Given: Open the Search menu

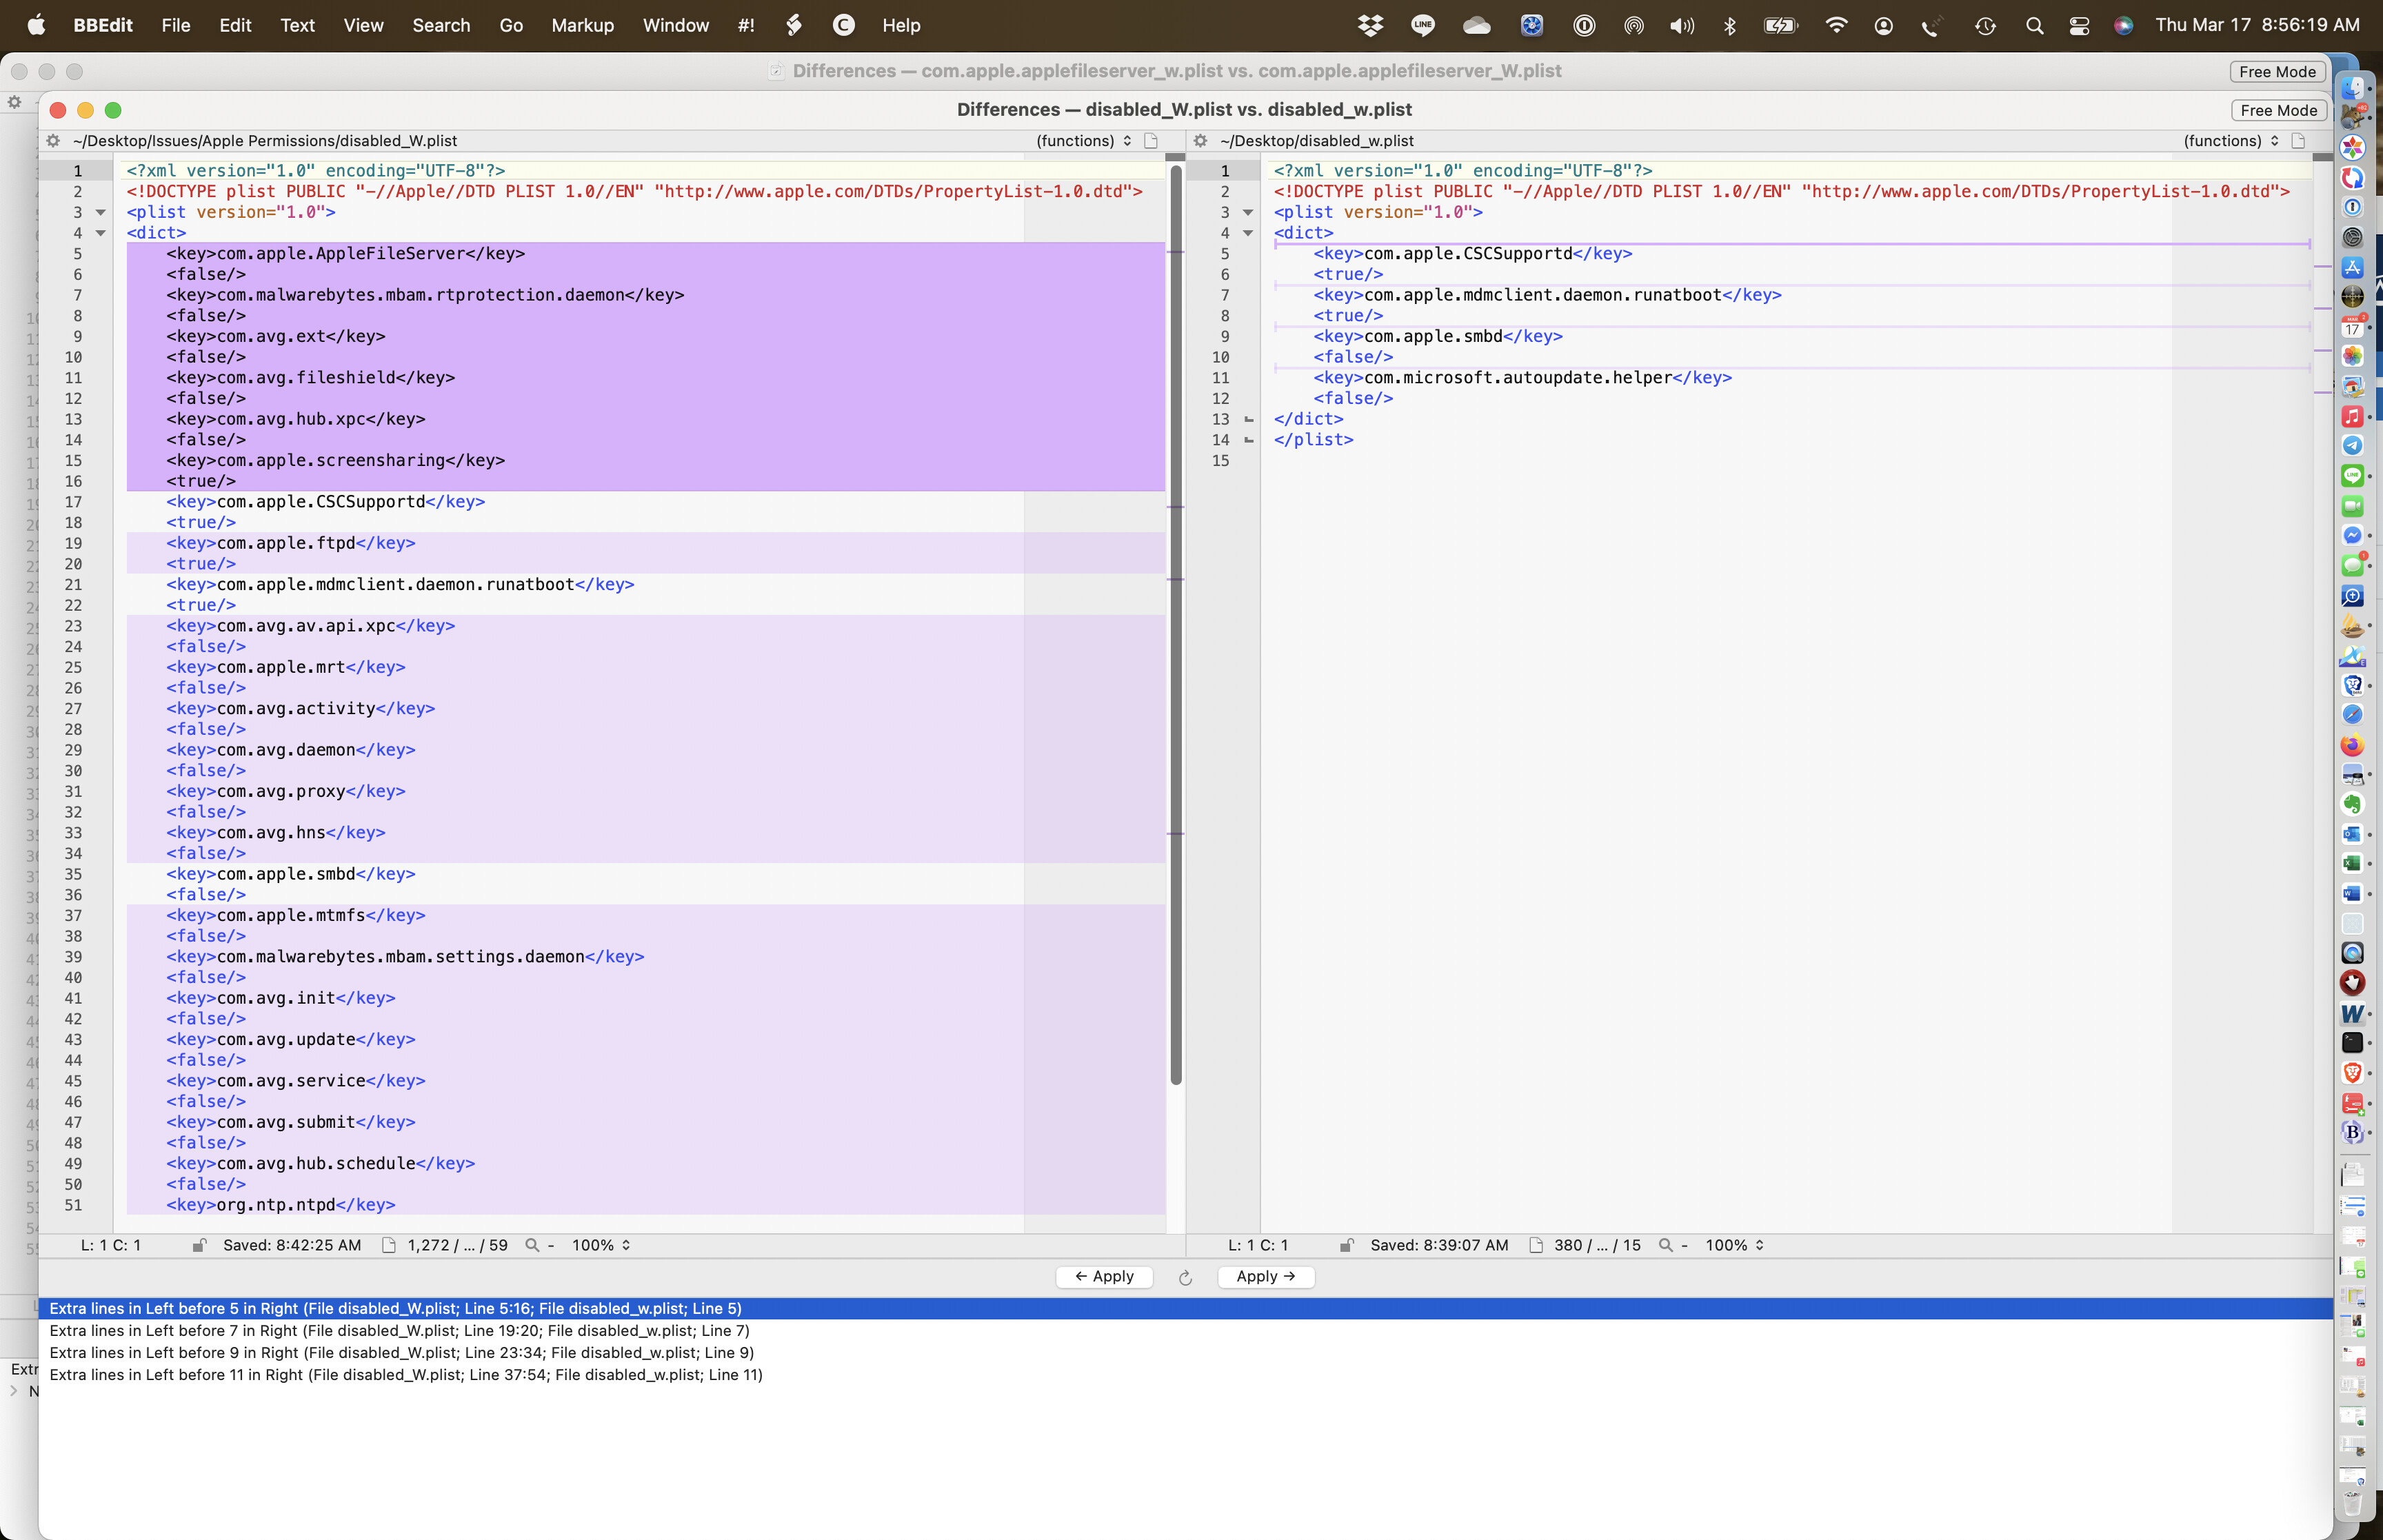Looking at the screenshot, I should point(441,25).
